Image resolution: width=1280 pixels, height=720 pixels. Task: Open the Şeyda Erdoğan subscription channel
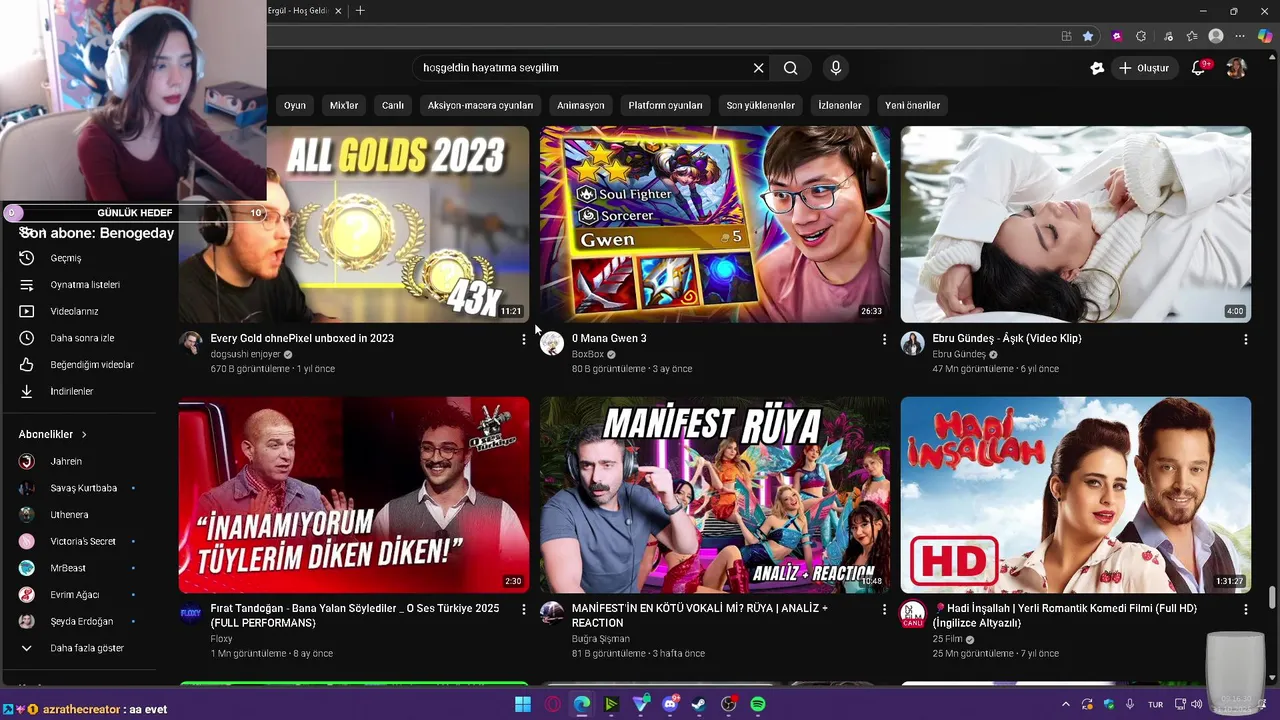click(x=82, y=621)
